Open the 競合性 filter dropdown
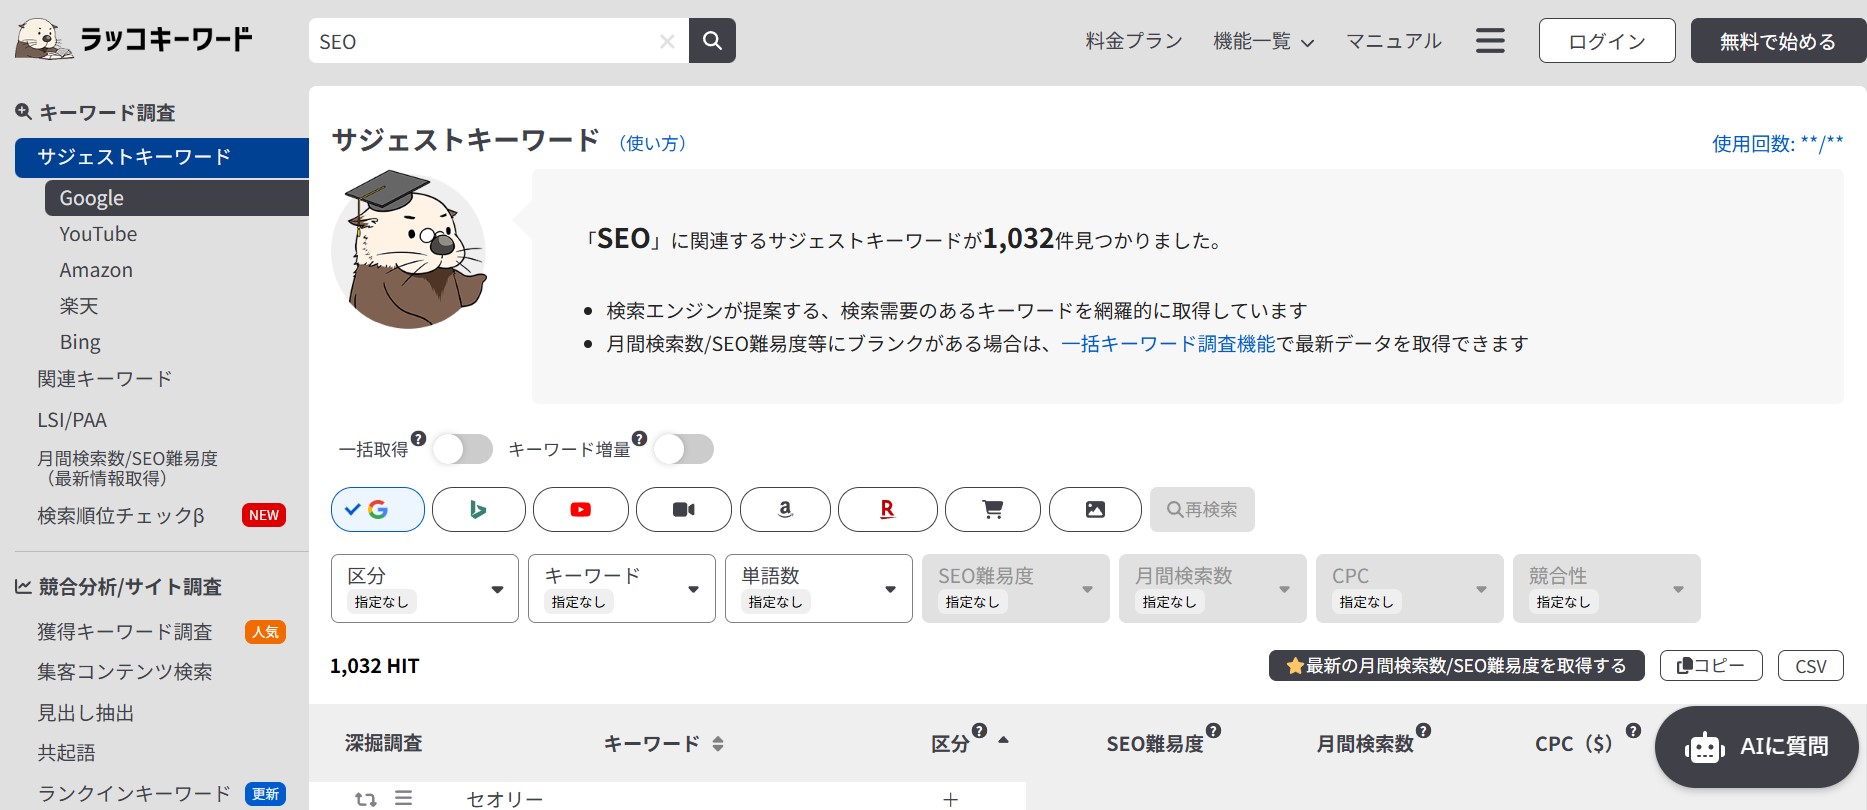This screenshot has height=810, width=1867. pos(1607,589)
